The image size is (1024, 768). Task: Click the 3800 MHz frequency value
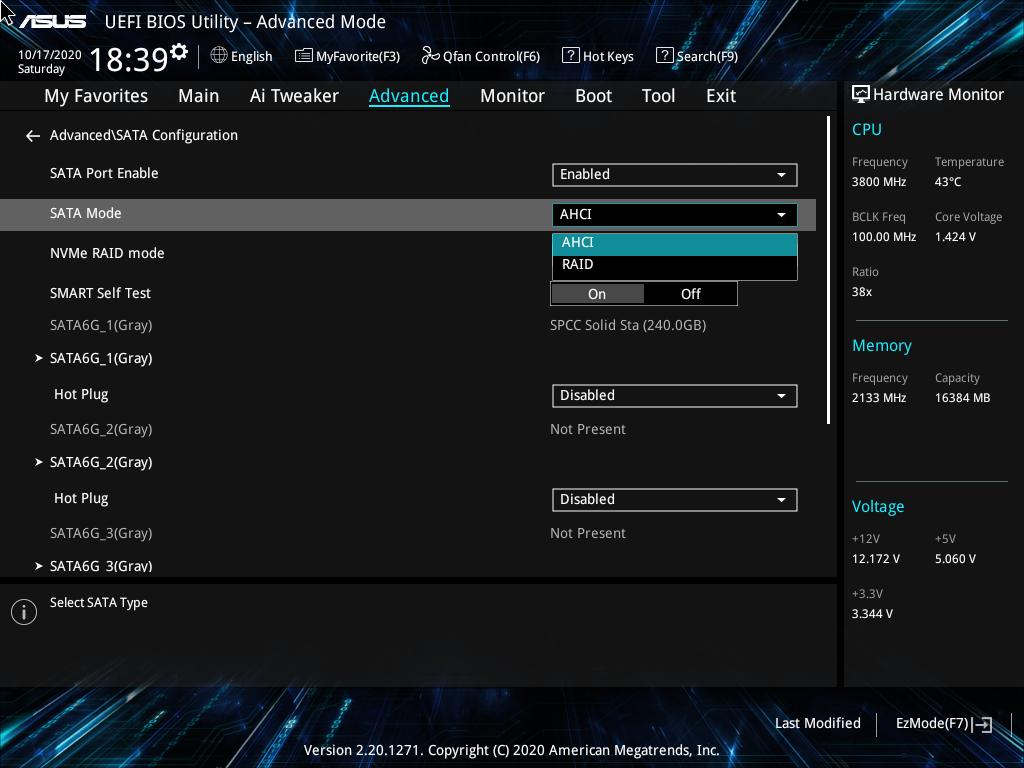click(x=879, y=182)
